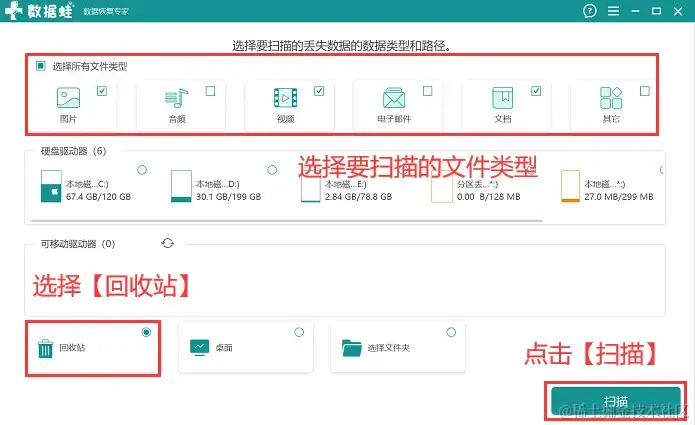Screen dimensions: 695x425
Task: Click the 2.84 GB/78.8 GB drive size text
Action: click(358, 197)
